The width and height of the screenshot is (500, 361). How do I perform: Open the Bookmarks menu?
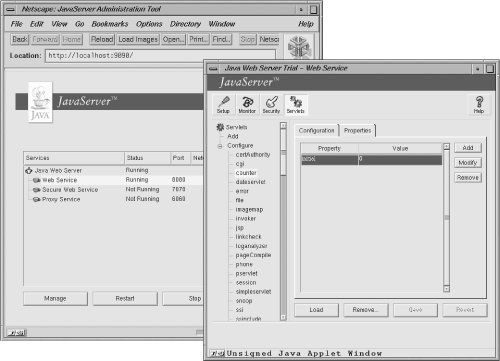coord(110,24)
